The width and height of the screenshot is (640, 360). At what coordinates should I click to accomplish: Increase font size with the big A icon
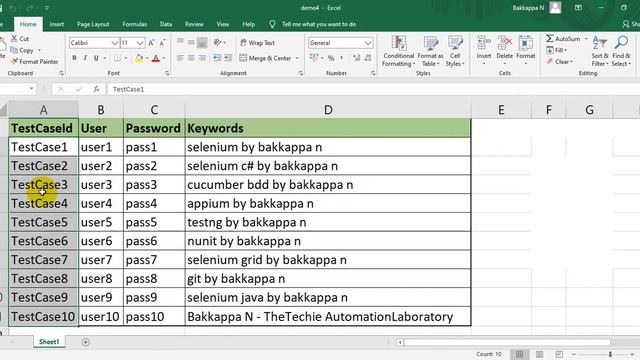tap(151, 43)
